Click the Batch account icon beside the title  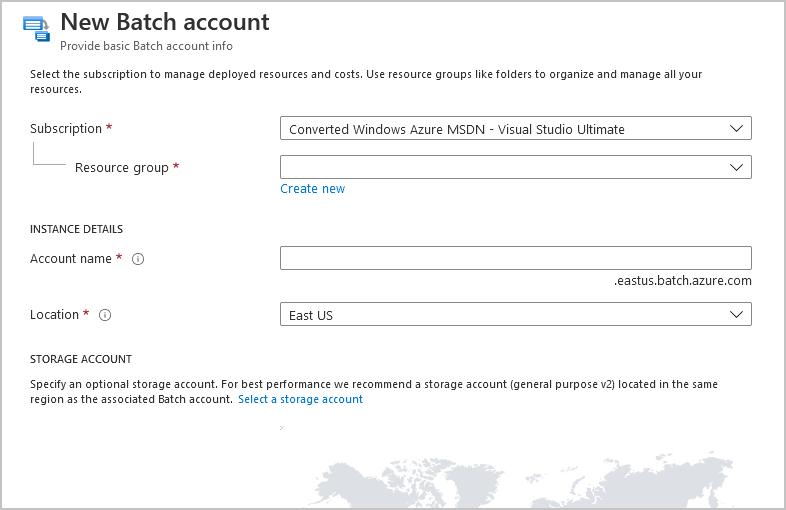36,29
